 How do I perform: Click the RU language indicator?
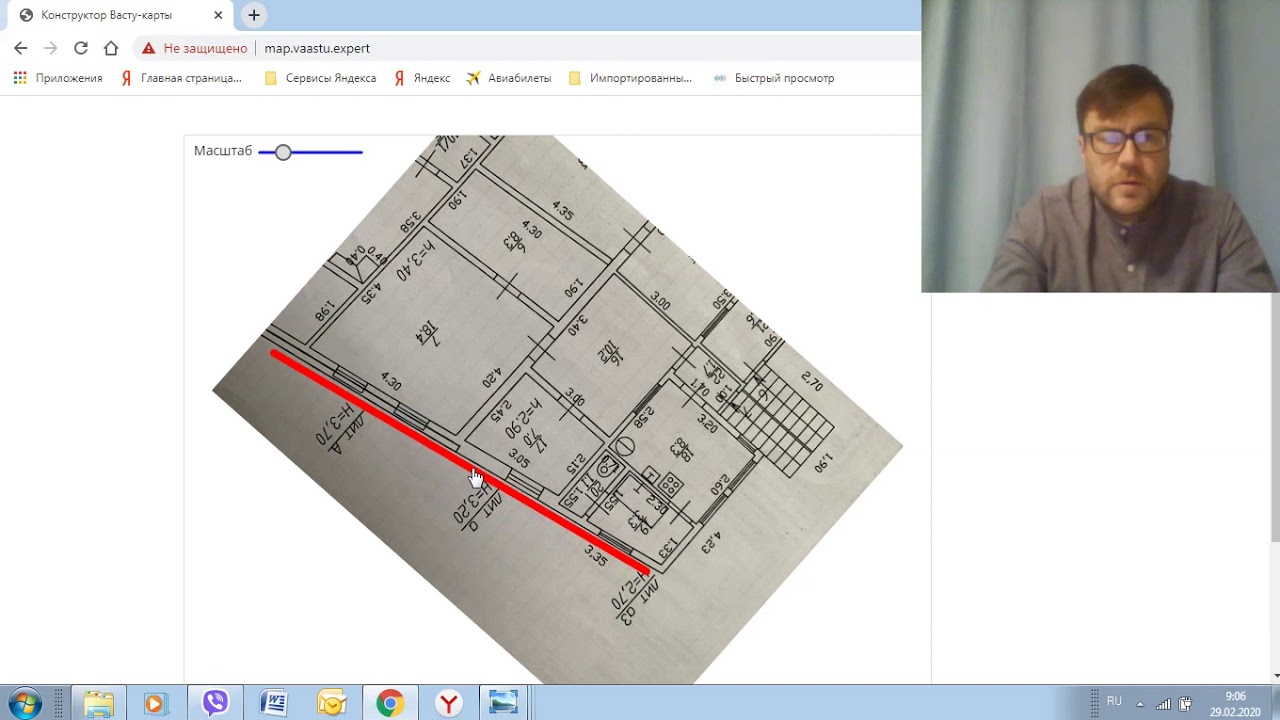pyautogui.click(x=1114, y=702)
